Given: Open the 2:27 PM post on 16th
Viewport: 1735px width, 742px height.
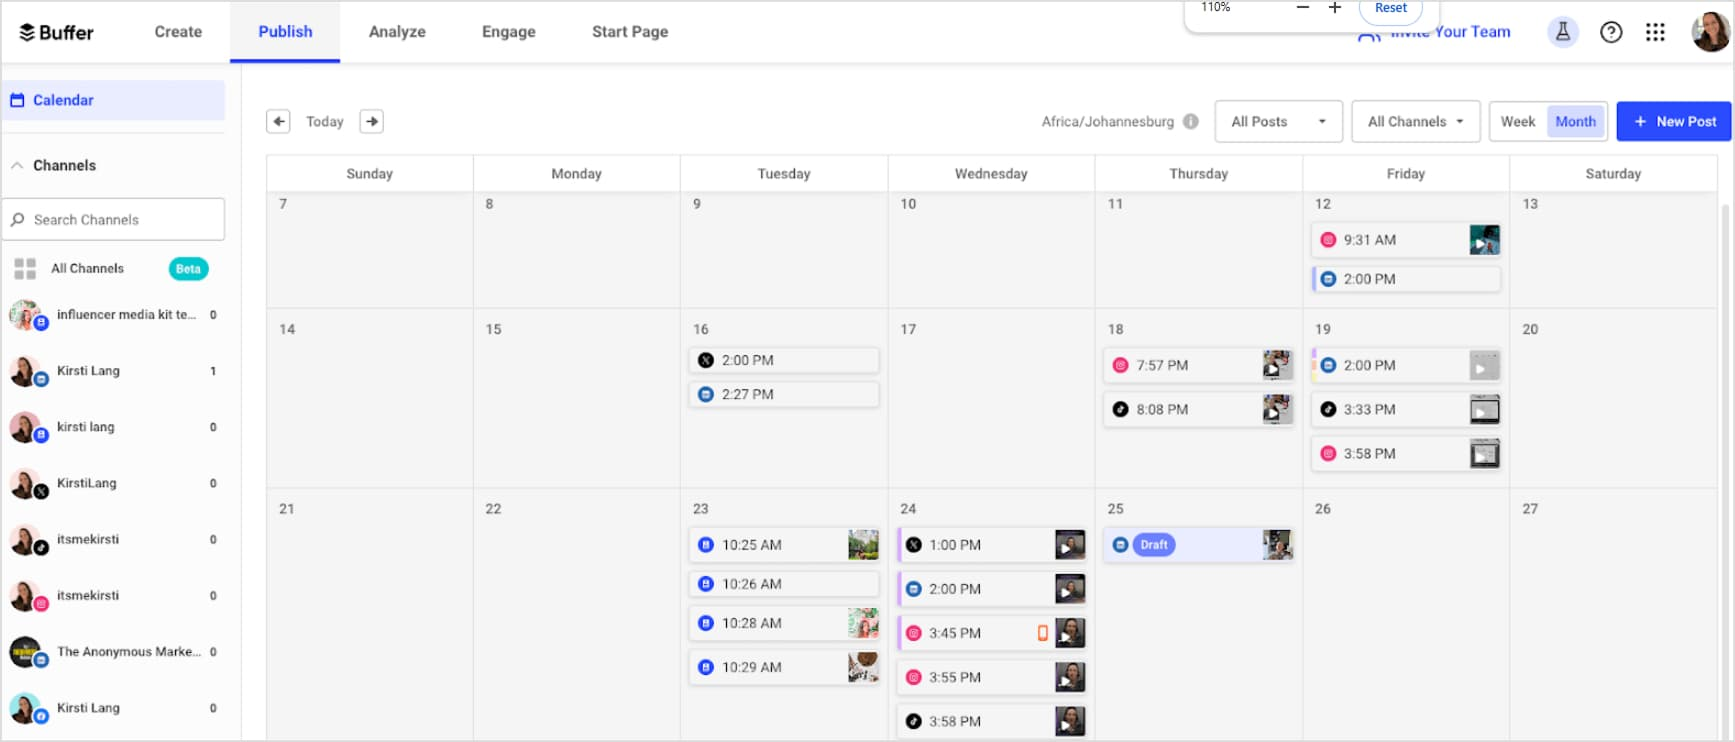Looking at the screenshot, I should tap(784, 394).
